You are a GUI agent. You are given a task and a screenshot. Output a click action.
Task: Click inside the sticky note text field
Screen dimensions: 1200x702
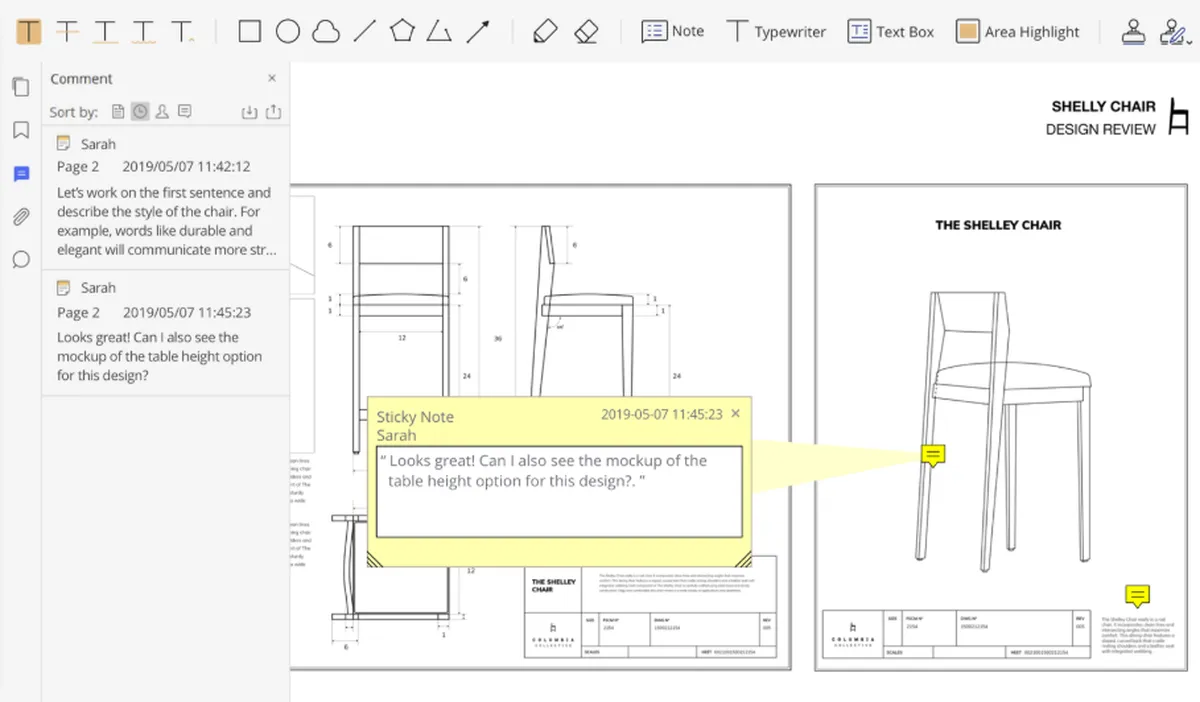559,493
